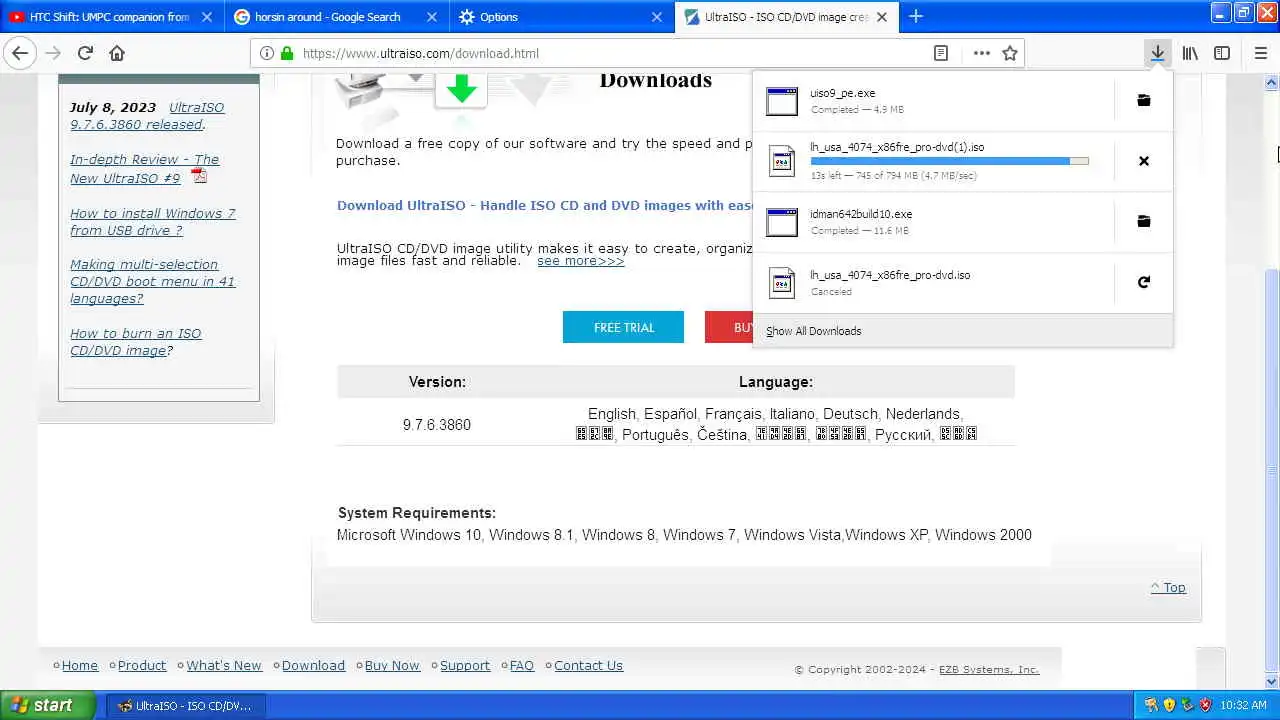Open the Firefox hamburger menu
The height and width of the screenshot is (720, 1280).
(1260, 53)
